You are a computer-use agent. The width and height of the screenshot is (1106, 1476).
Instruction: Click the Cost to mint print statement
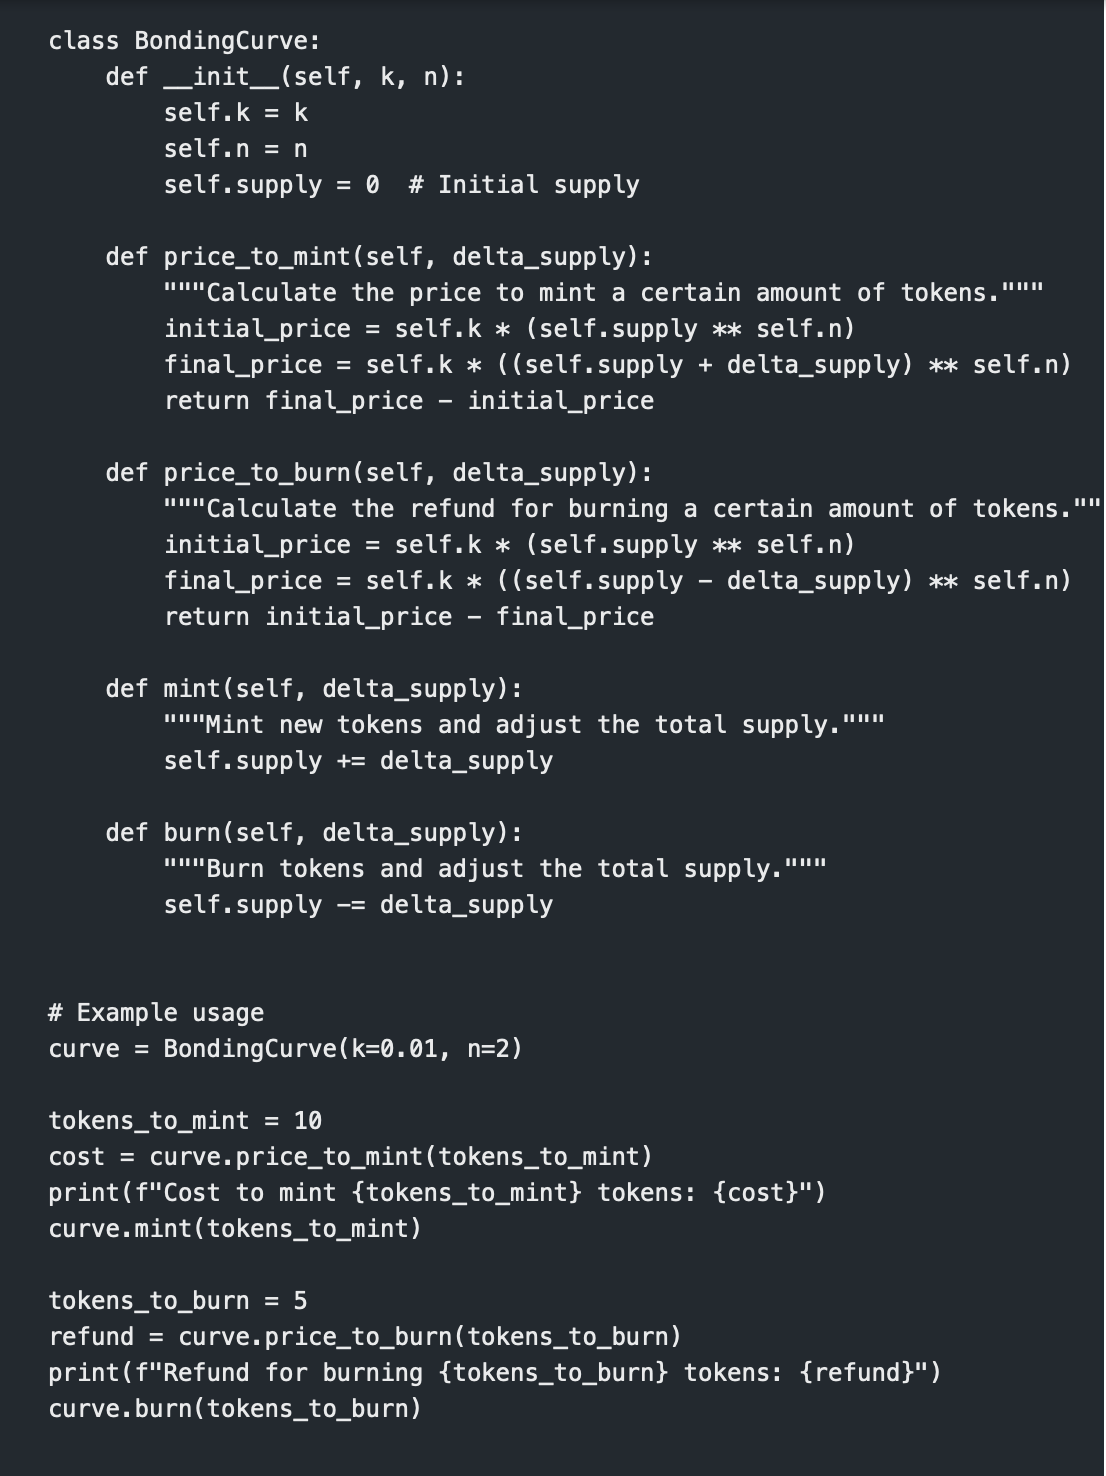click(437, 1193)
